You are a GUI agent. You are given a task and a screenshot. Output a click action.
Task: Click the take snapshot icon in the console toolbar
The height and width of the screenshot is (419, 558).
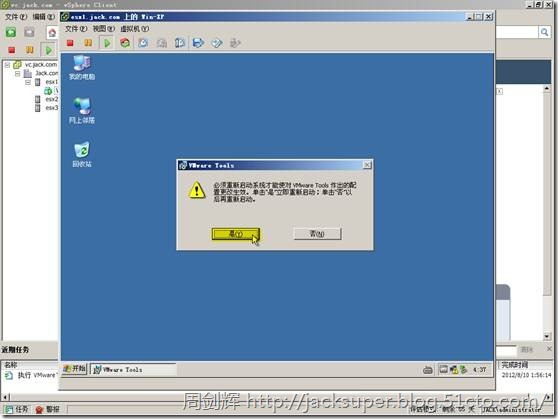143,43
